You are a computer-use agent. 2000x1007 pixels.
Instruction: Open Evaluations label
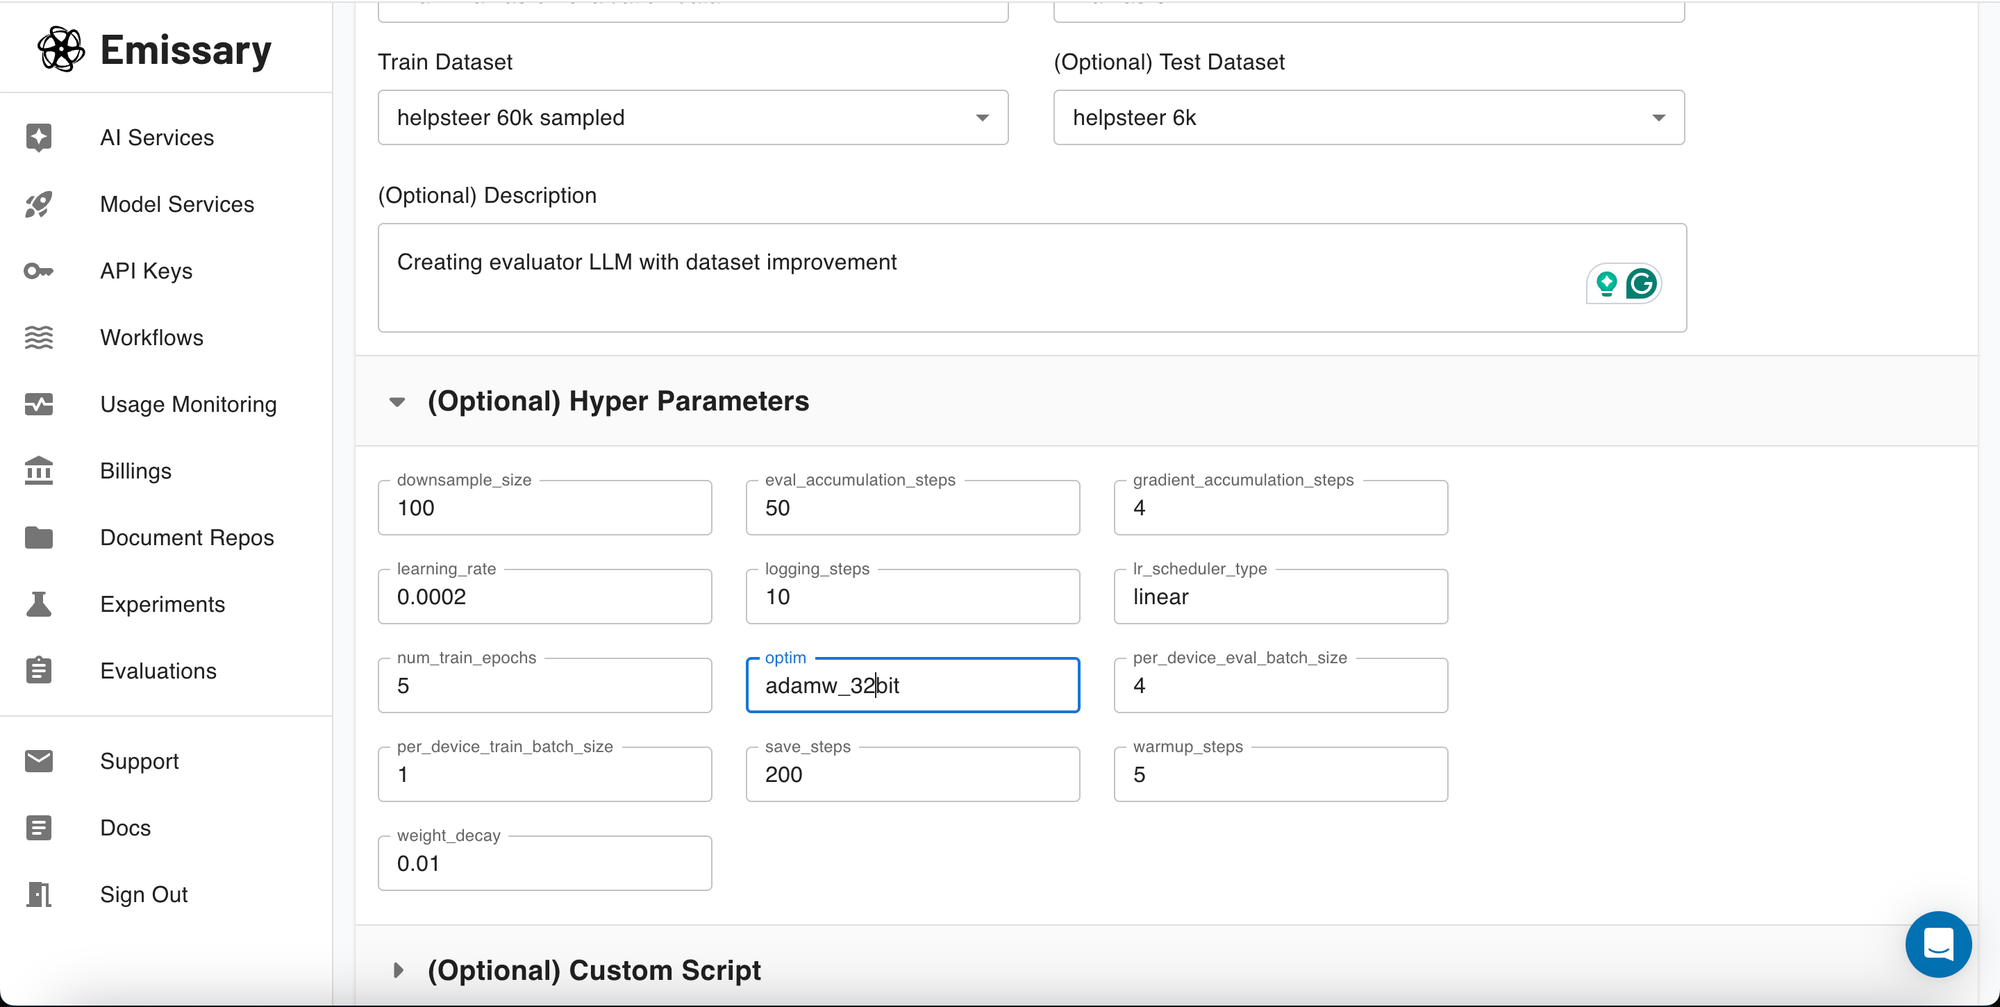[x=158, y=671]
